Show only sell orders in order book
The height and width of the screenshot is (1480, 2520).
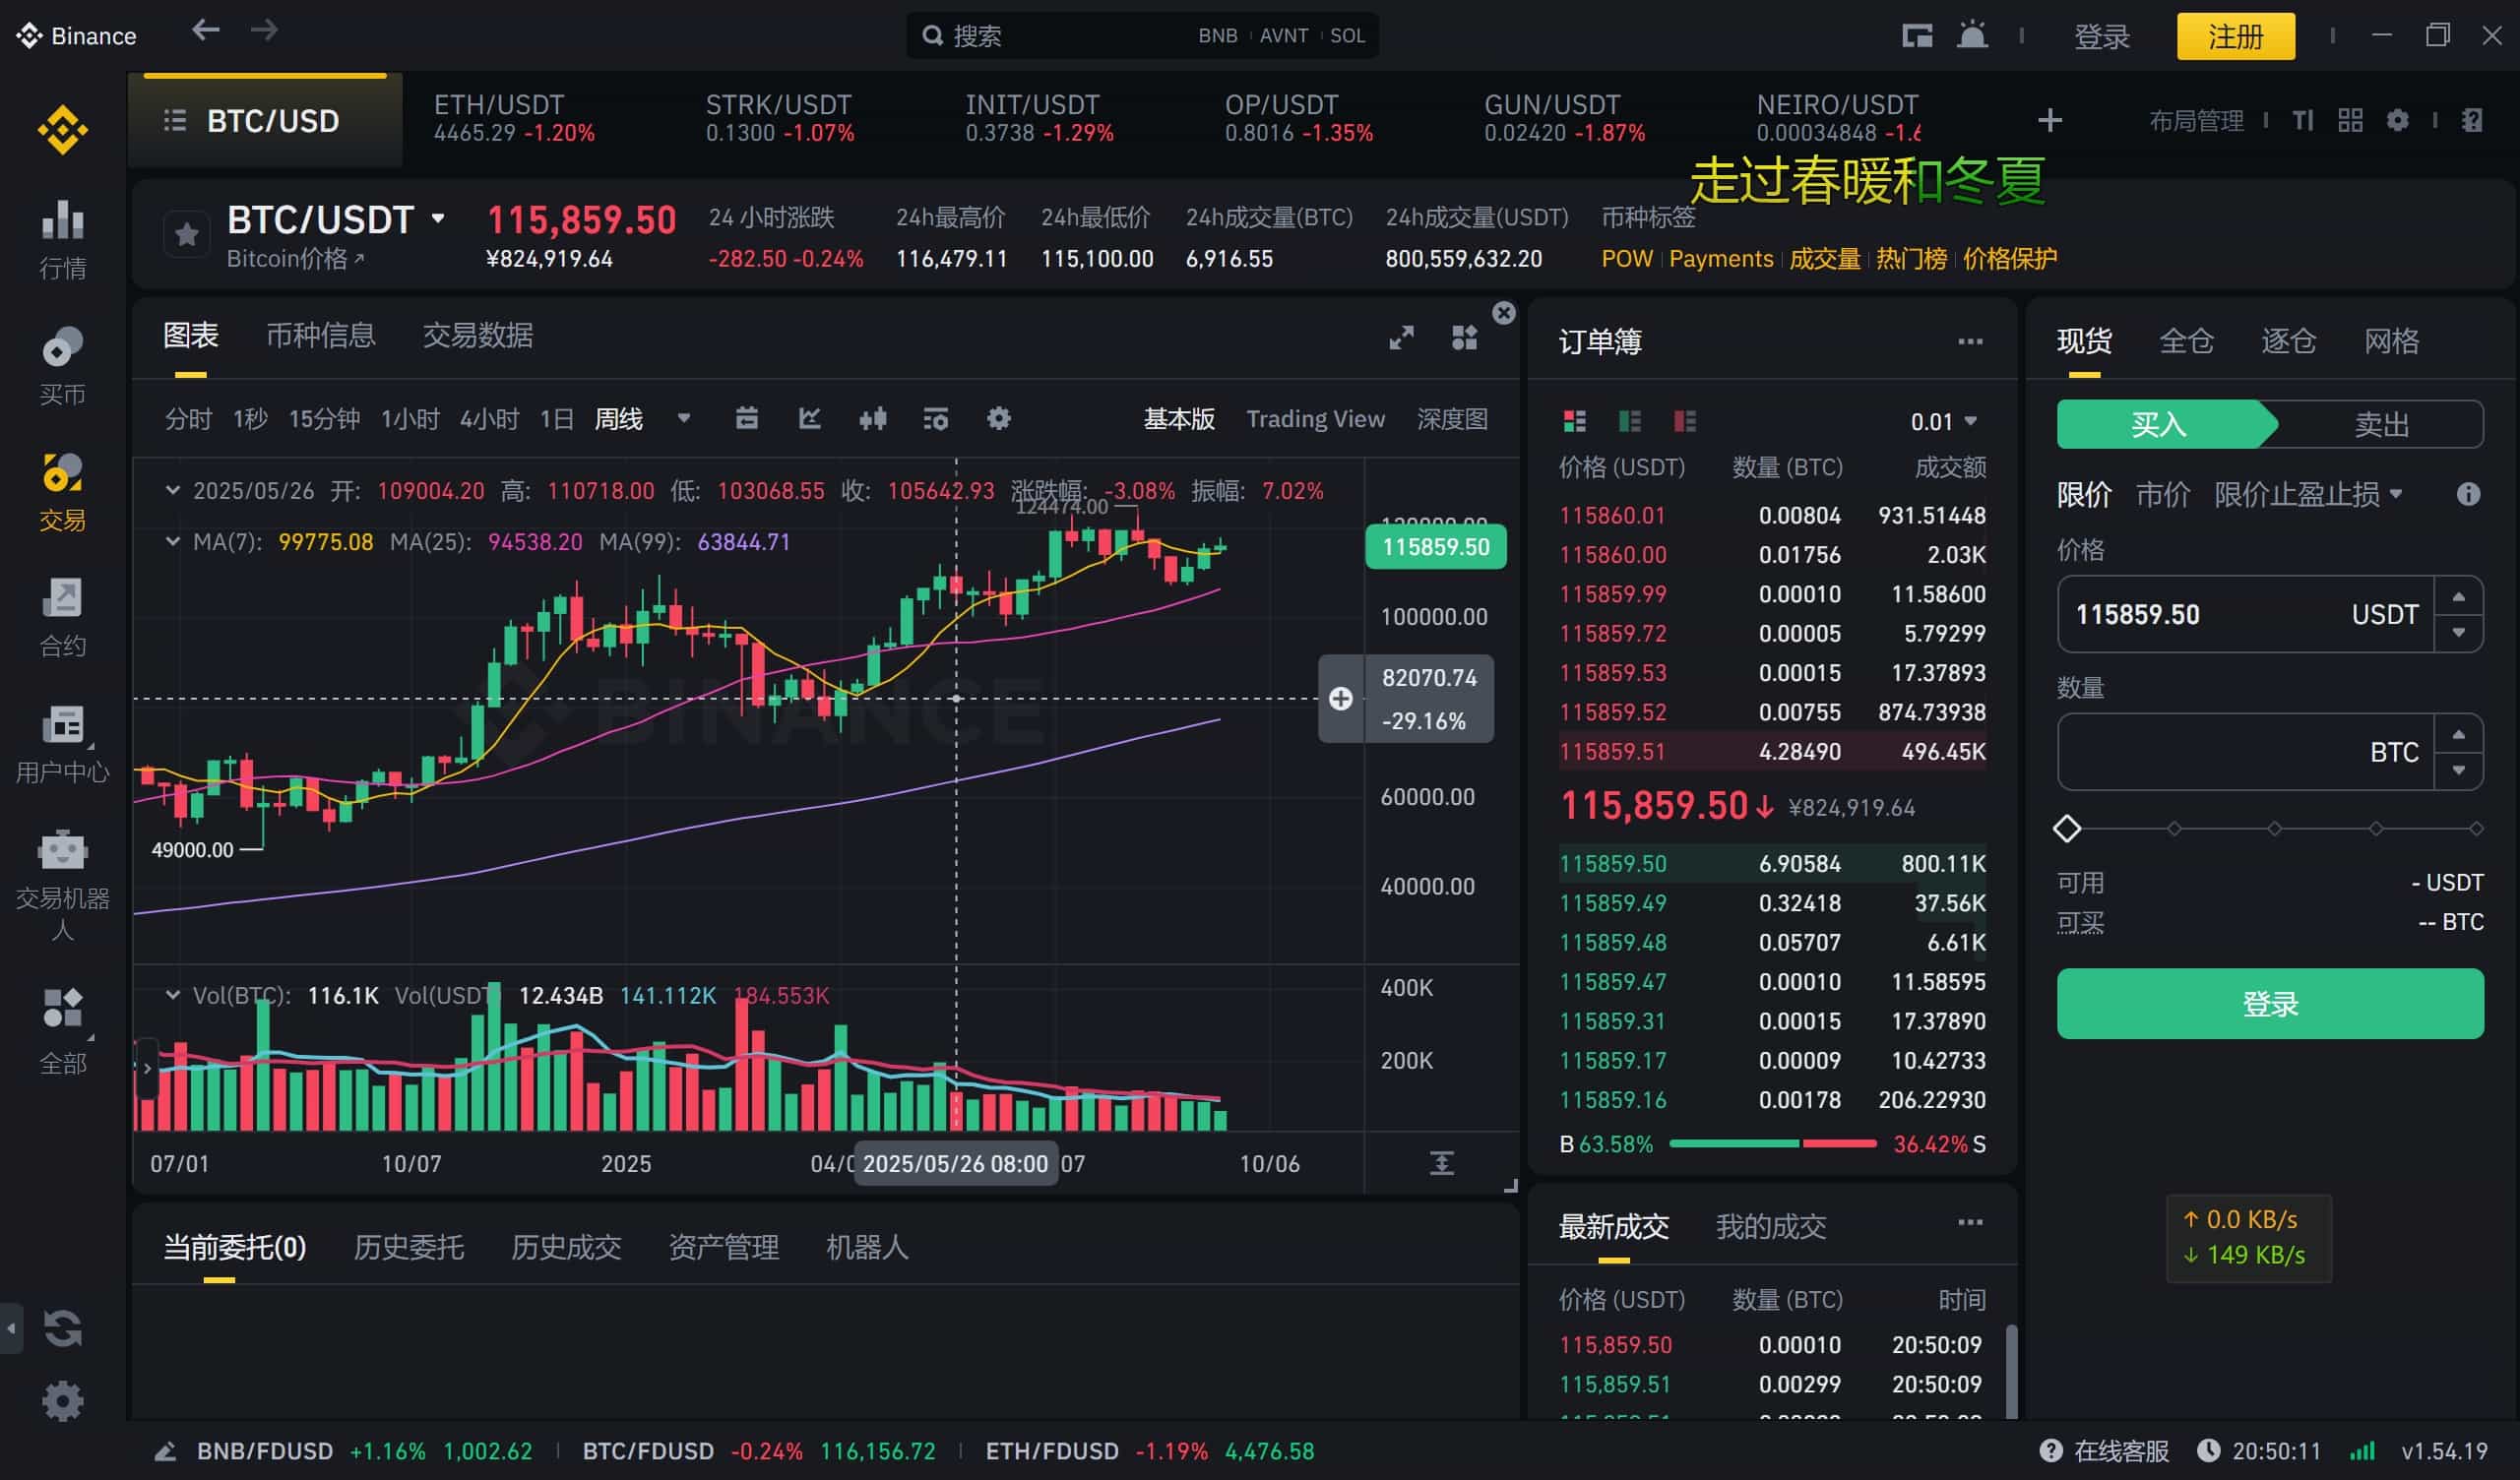[x=1684, y=421]
